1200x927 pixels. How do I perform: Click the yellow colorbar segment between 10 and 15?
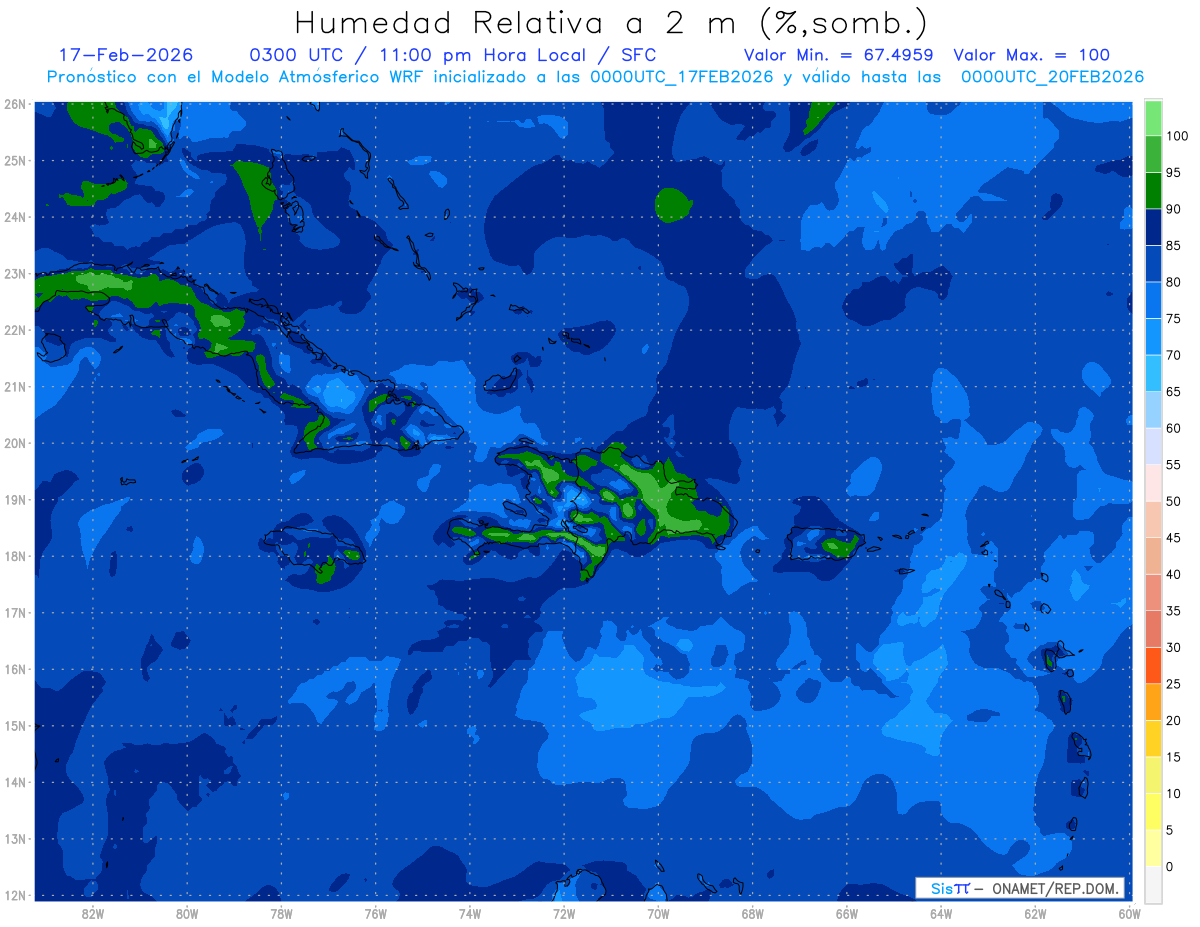tap(1153, 774)
